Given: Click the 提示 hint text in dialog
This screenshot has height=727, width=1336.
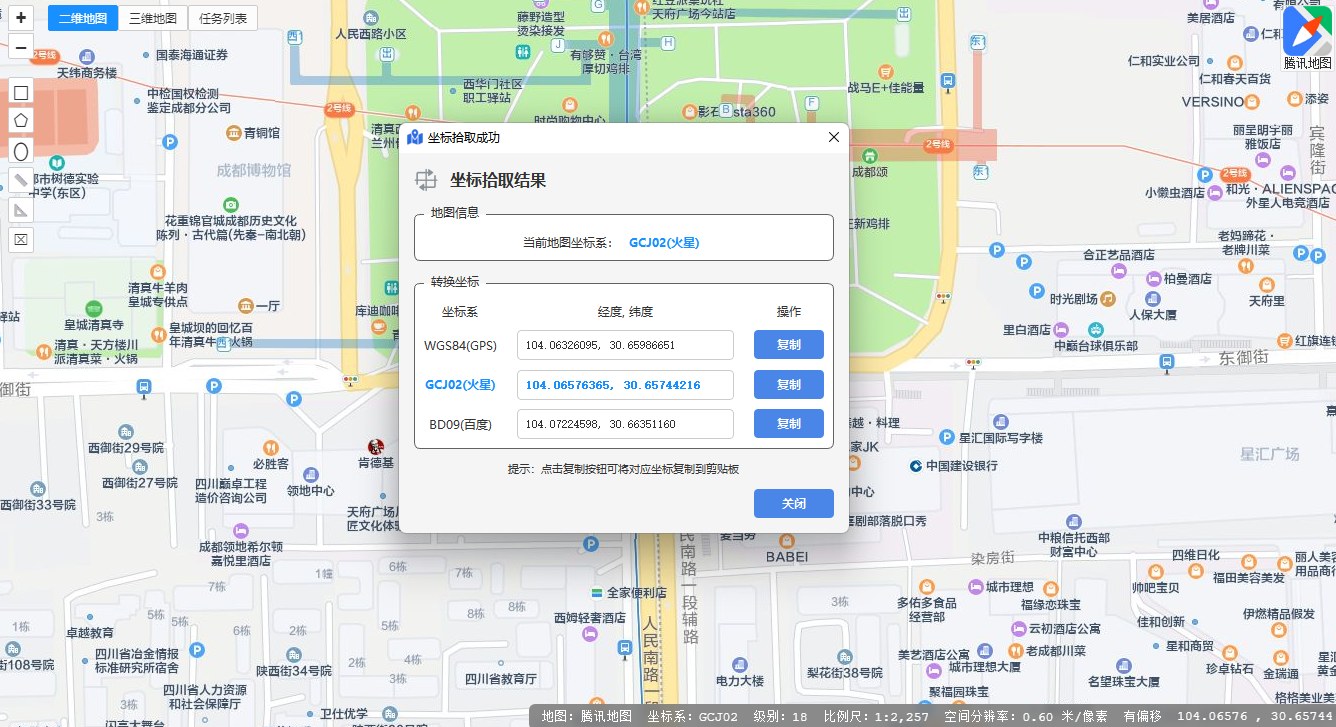Looking at the screenshot, I should pyautogui.click(x=623, y=469).
